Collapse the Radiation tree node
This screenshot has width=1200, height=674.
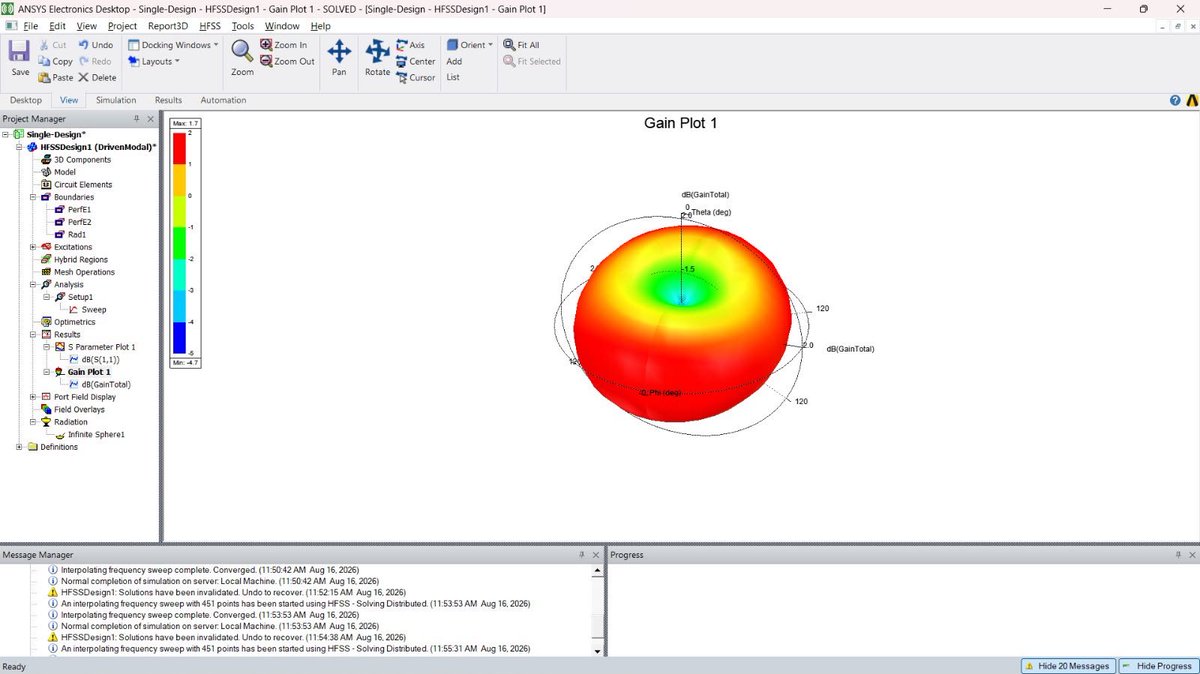coord(33,422)
